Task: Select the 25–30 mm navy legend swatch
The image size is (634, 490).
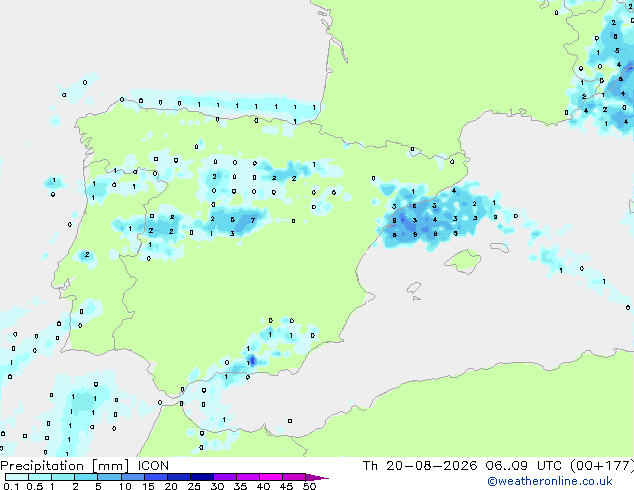Action: coord(201,477)
